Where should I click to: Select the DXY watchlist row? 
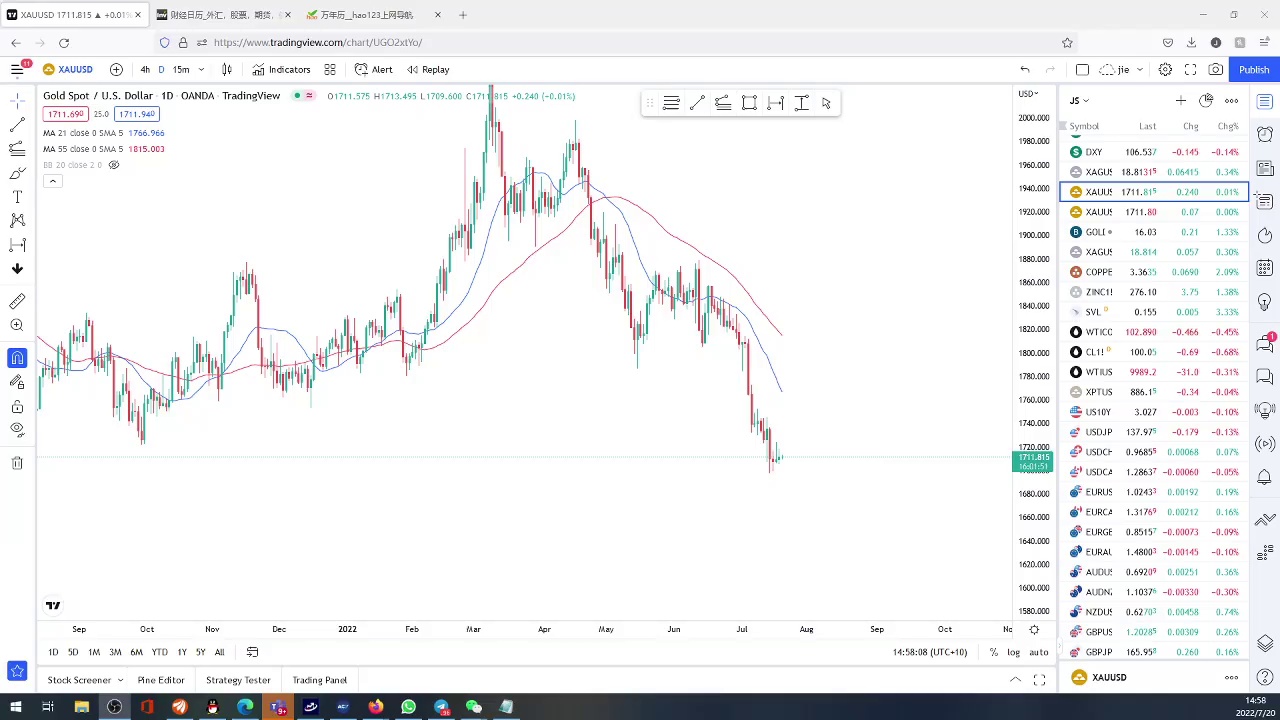tap(1154, 152)
